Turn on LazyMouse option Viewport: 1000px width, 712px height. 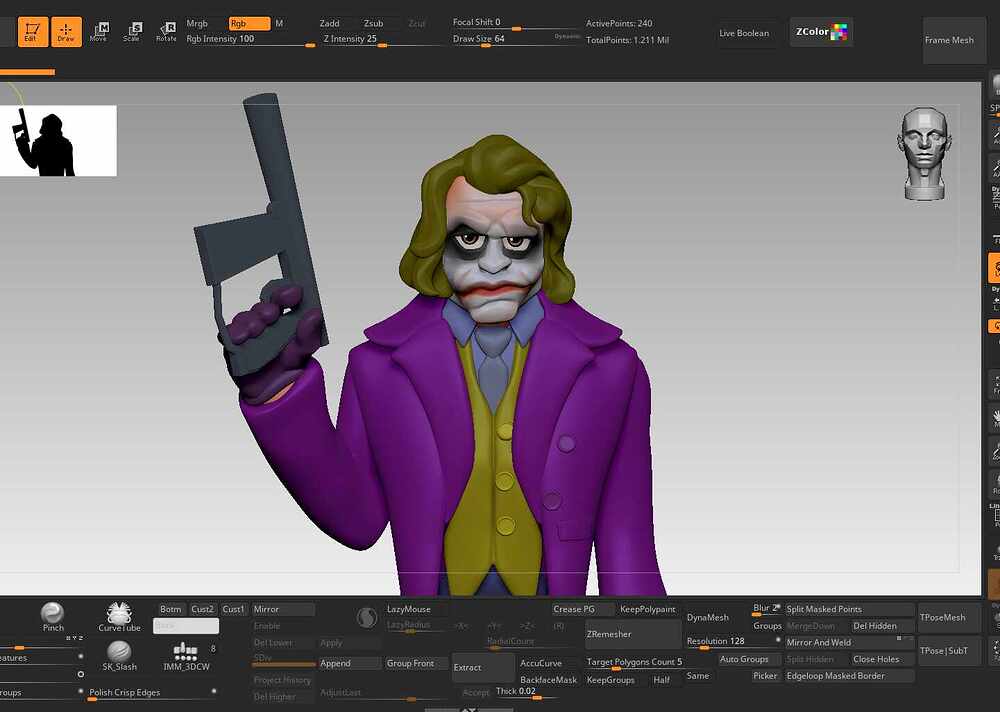click(x=409, y=609)
